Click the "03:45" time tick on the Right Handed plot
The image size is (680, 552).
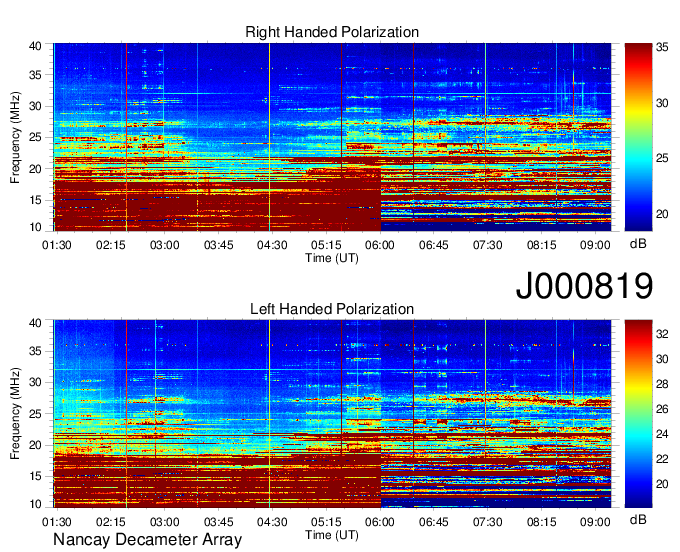pos(219,245)
